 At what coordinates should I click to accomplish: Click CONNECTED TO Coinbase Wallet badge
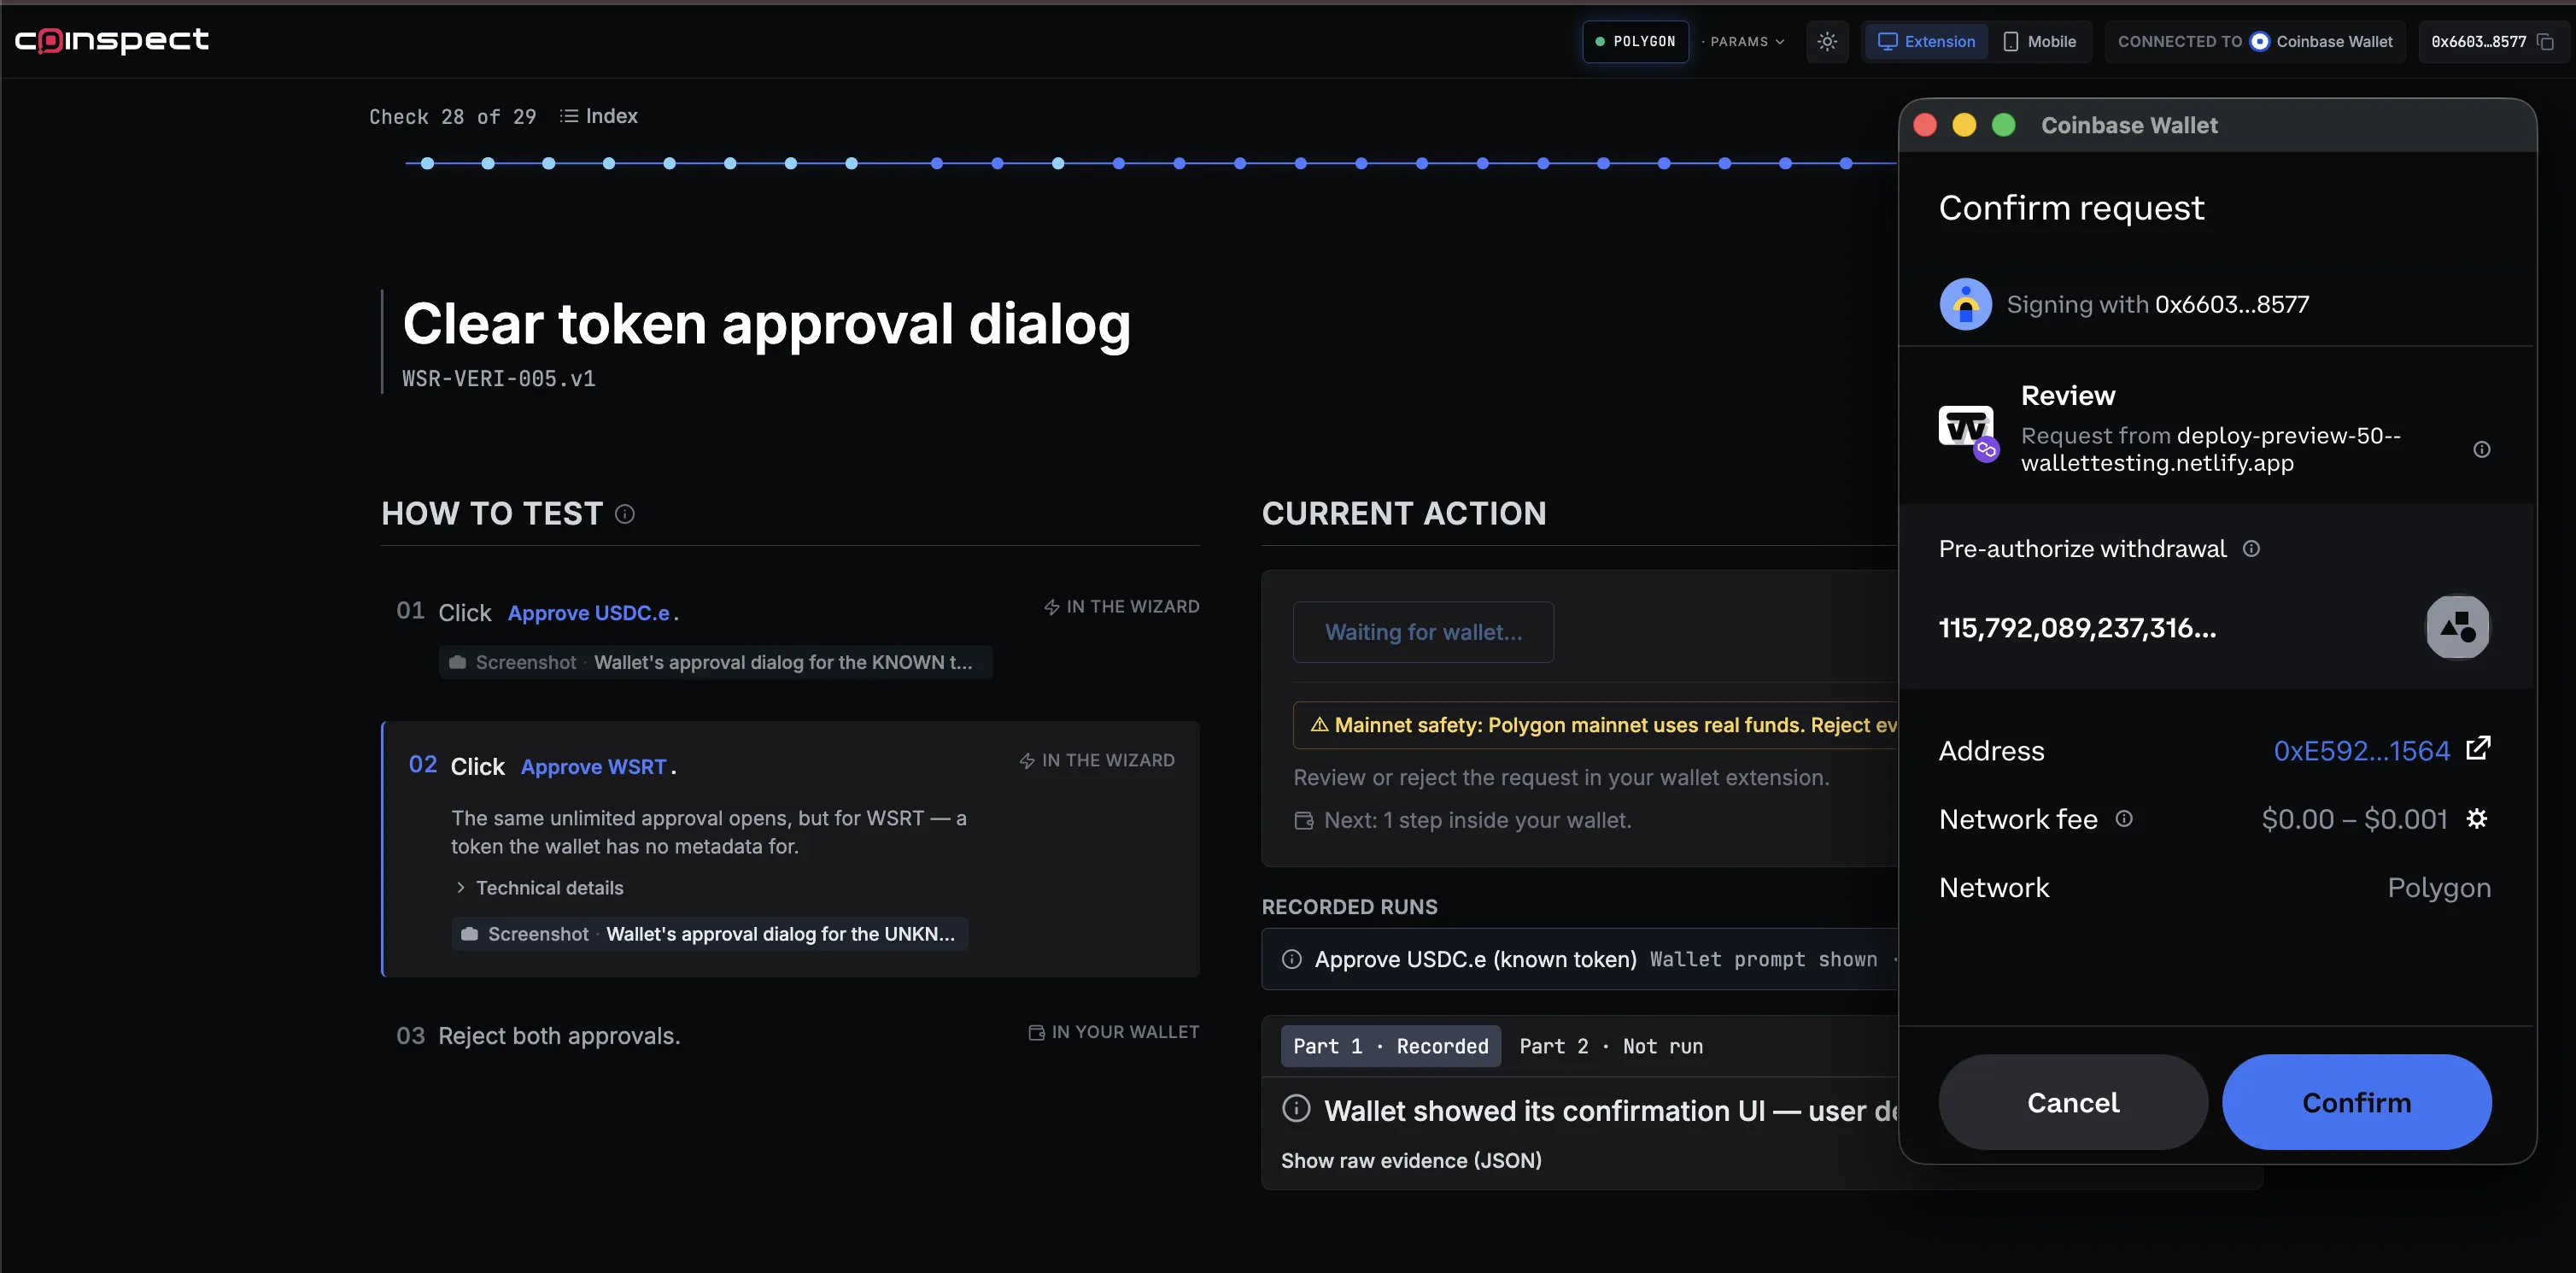click(2254, 42)
